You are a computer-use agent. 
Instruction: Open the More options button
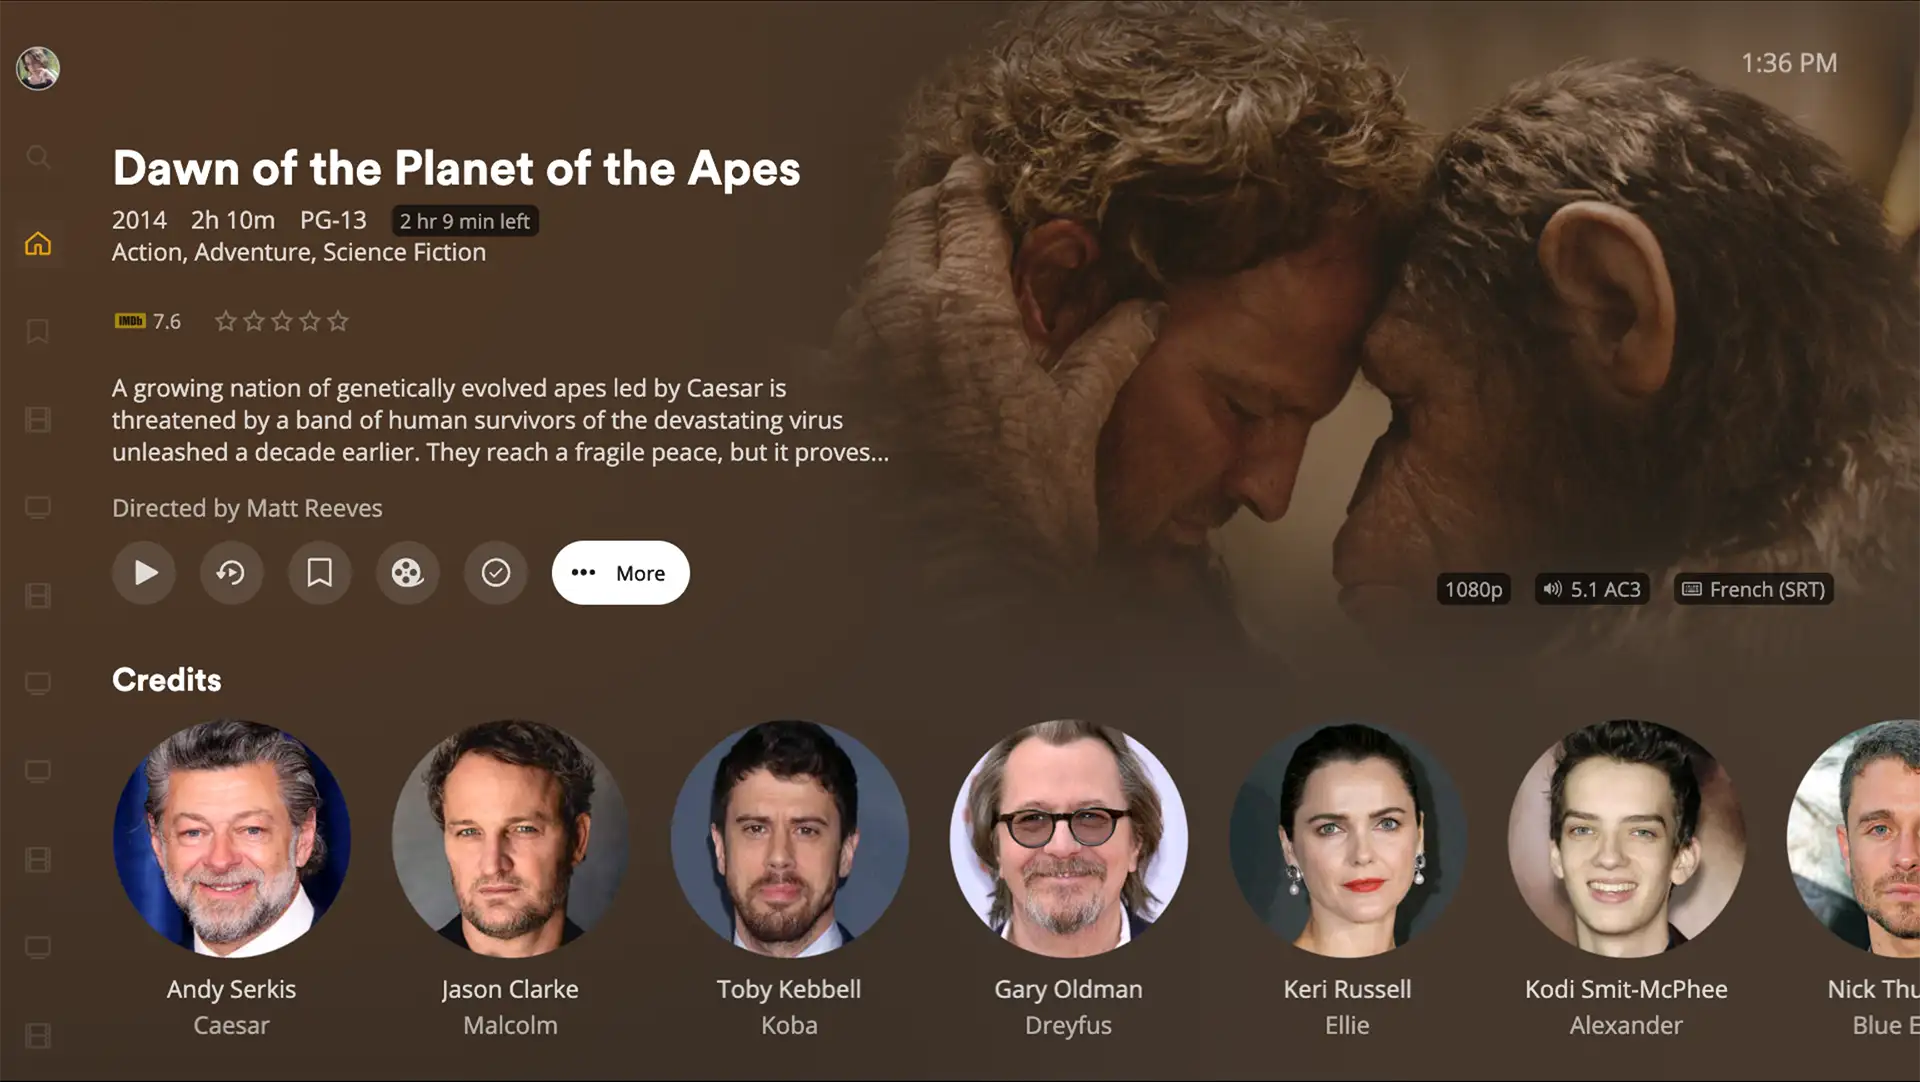620,573
